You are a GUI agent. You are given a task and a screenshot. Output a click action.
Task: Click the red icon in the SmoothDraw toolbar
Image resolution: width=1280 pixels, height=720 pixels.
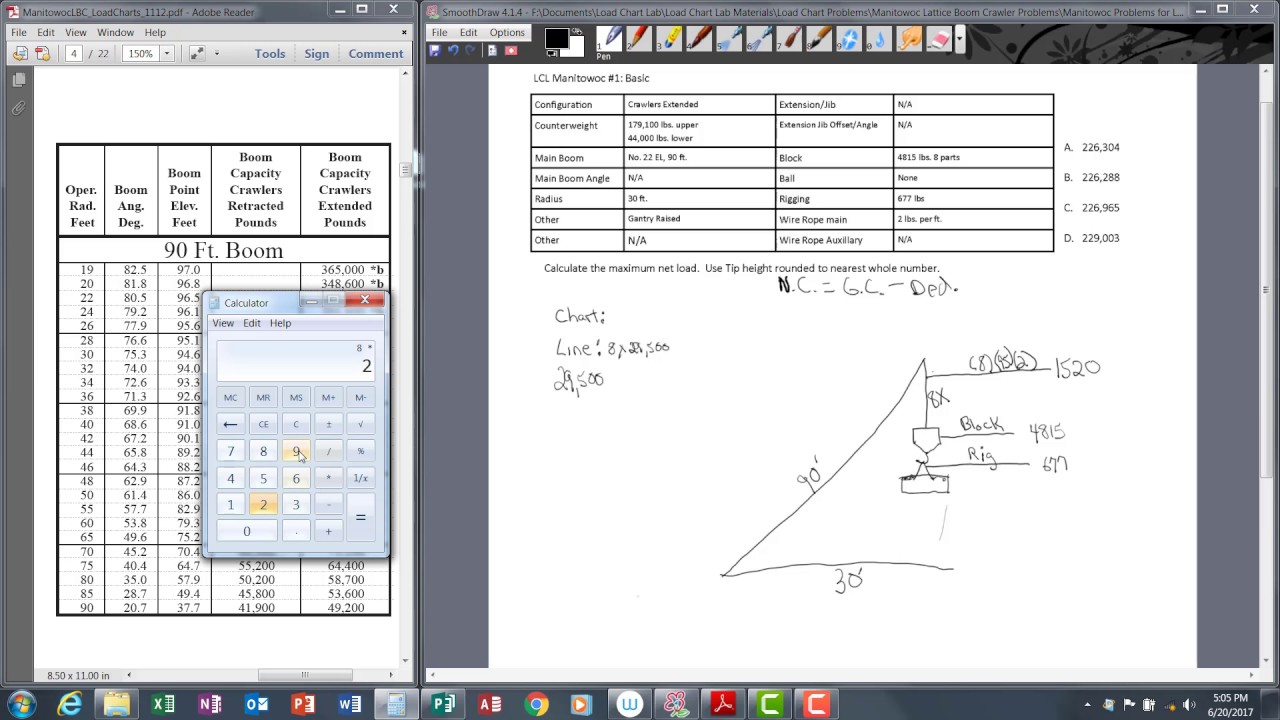[x=511, y=50]
